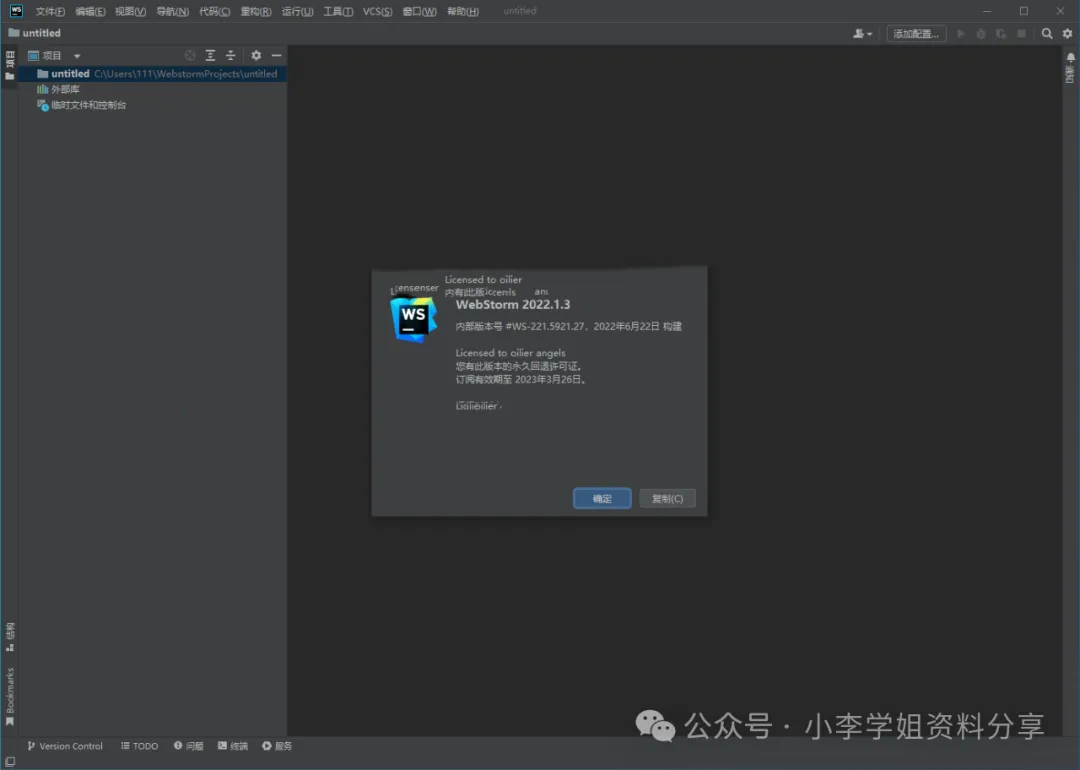Open the 视图(V) menu

point(130,12)
